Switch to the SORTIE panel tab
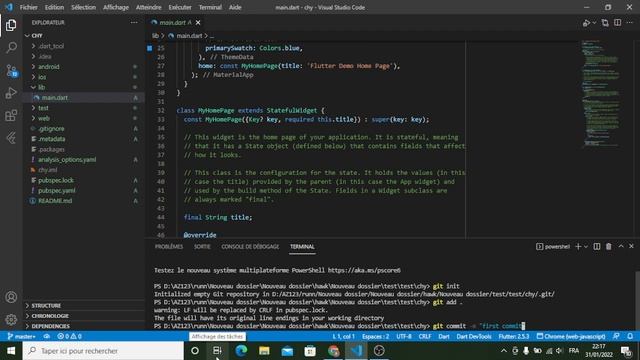The width and height of the screenshot is (640, 360). (x=202, y=247)
